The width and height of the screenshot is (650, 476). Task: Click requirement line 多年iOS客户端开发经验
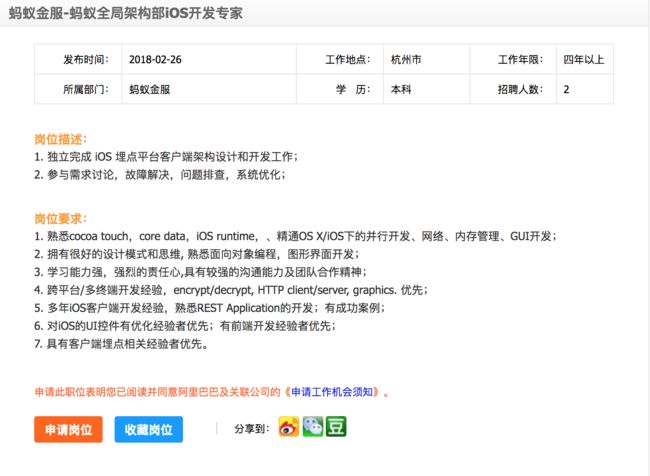click(x=210, y=308)
